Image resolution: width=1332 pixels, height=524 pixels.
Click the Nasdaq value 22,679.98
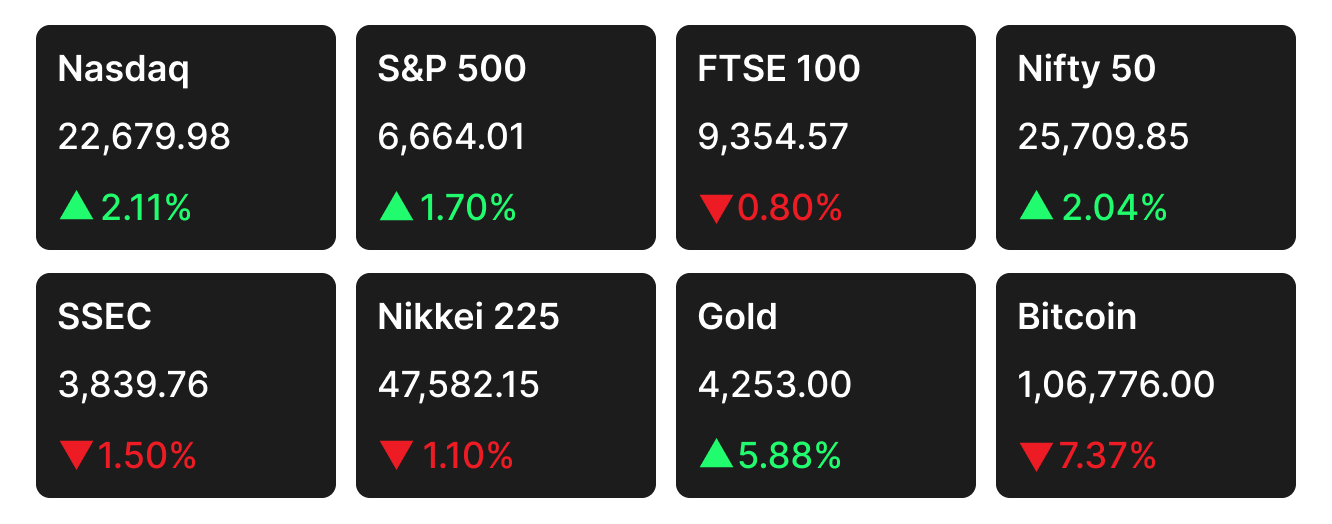coord(145,137)
